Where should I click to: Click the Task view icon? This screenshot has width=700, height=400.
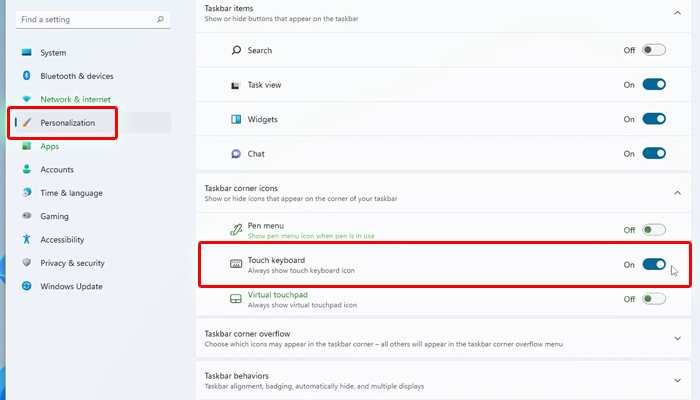coord(236,85)
